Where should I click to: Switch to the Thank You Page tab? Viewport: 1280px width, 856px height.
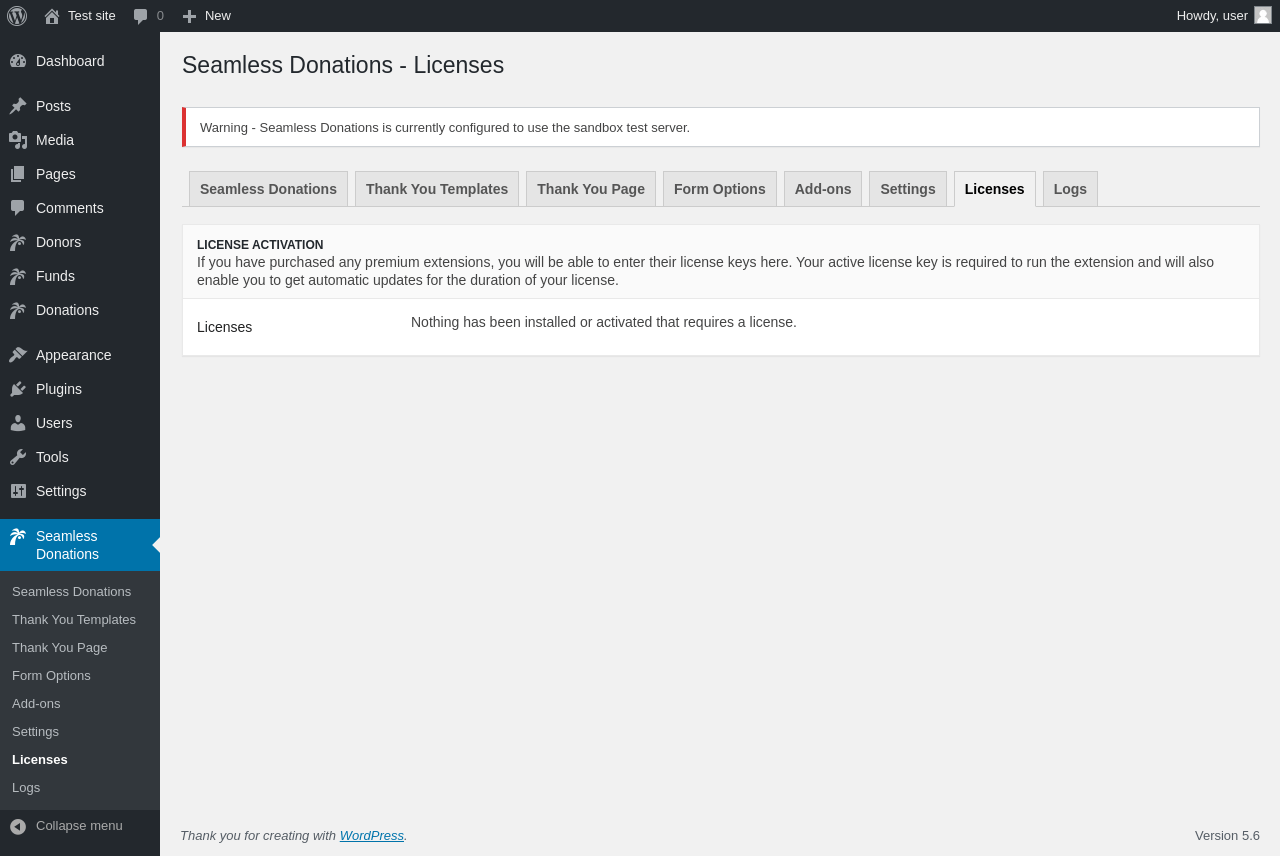click(591, 189)
